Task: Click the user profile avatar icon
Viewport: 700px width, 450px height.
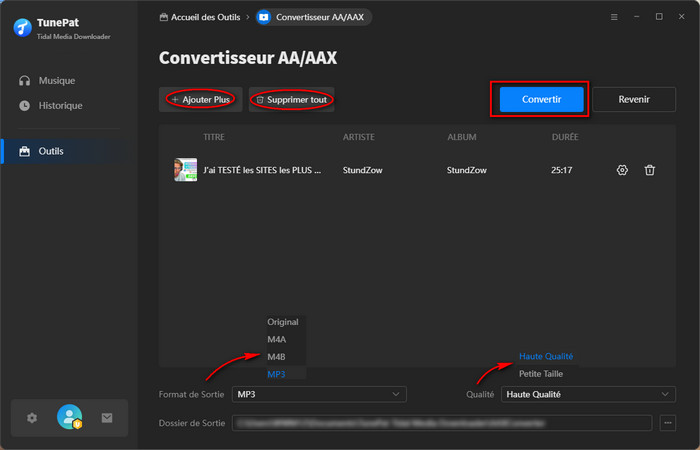Action: [x=69, y=418]
